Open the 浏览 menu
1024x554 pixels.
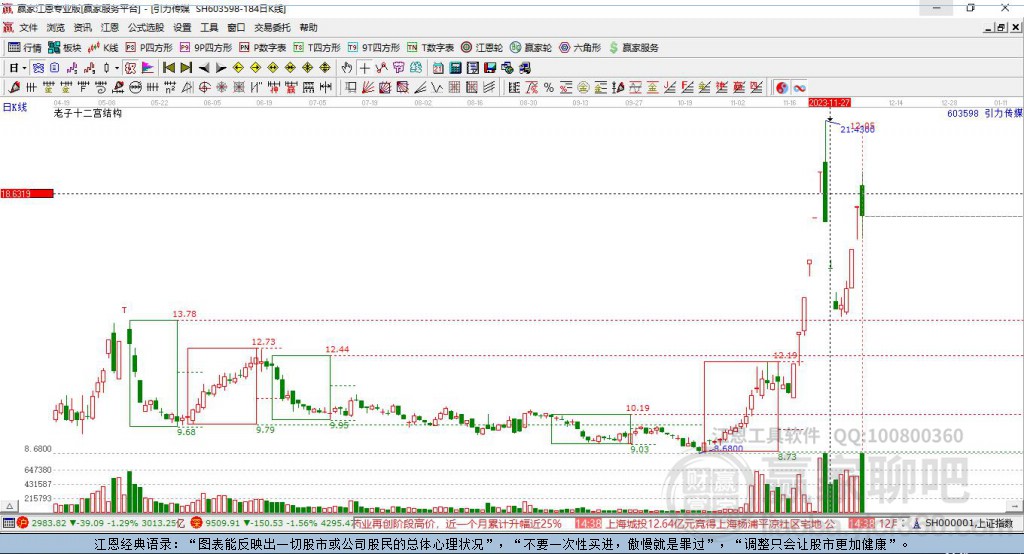[56, 27]
